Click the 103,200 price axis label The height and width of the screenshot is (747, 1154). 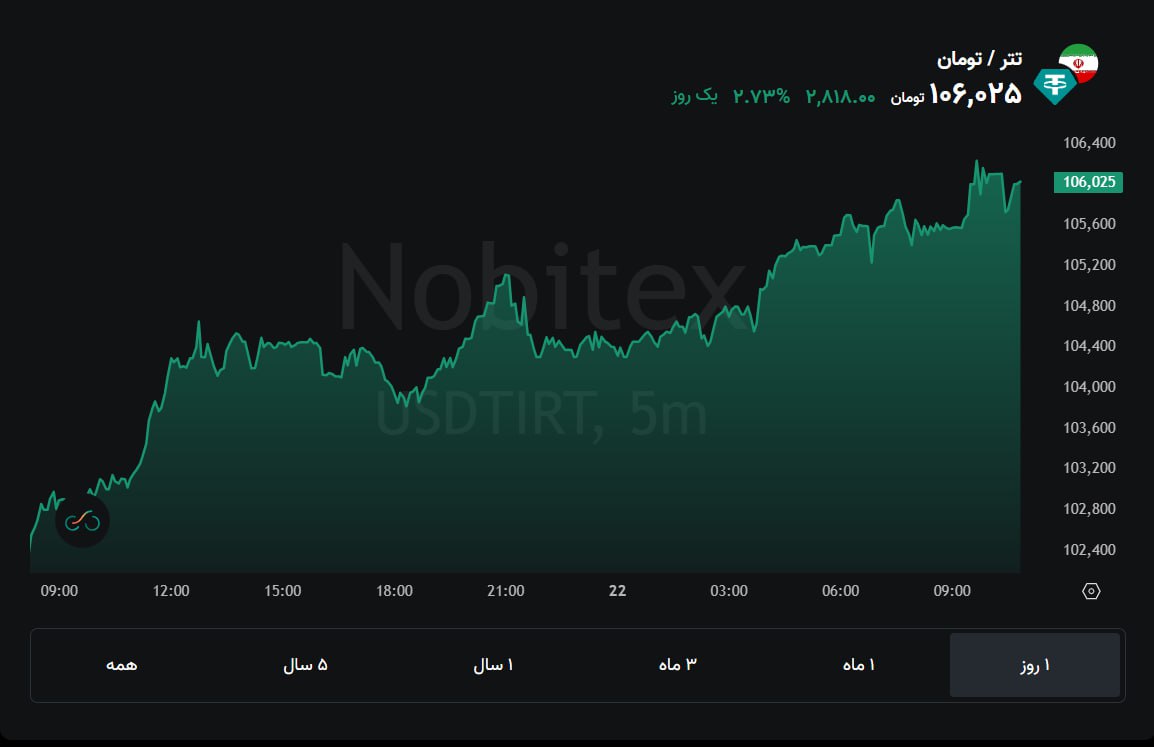1089,468
